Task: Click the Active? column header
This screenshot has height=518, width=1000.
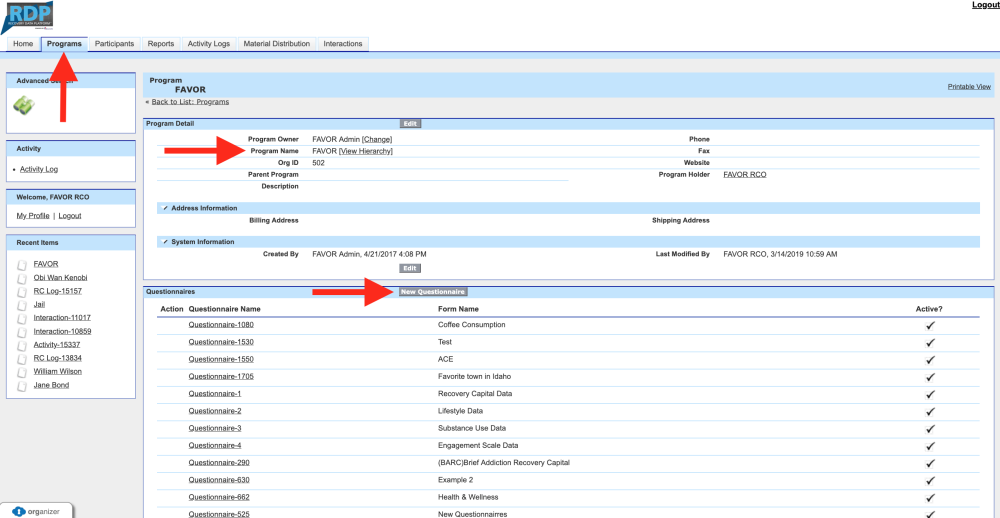Action: pos(929,309)
